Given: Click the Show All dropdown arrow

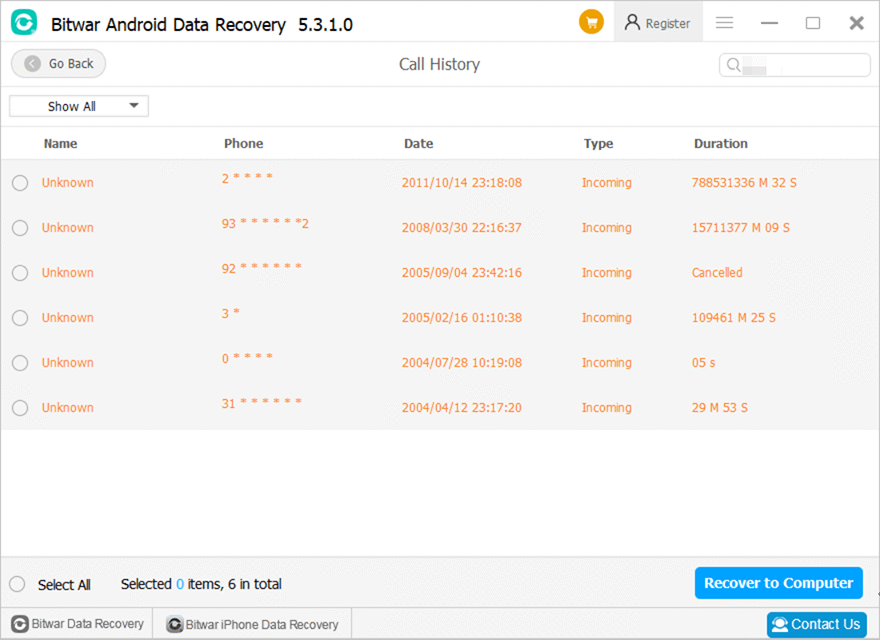Looking at the screenshot, I should (x=131, y=105).
